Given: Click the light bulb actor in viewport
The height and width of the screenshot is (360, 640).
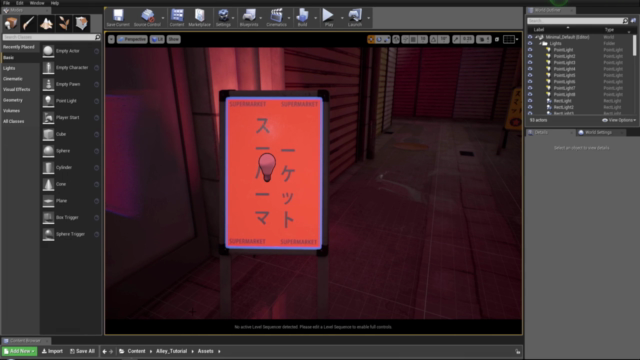Looking at the screenshot, I should click(x=267, y=167).
